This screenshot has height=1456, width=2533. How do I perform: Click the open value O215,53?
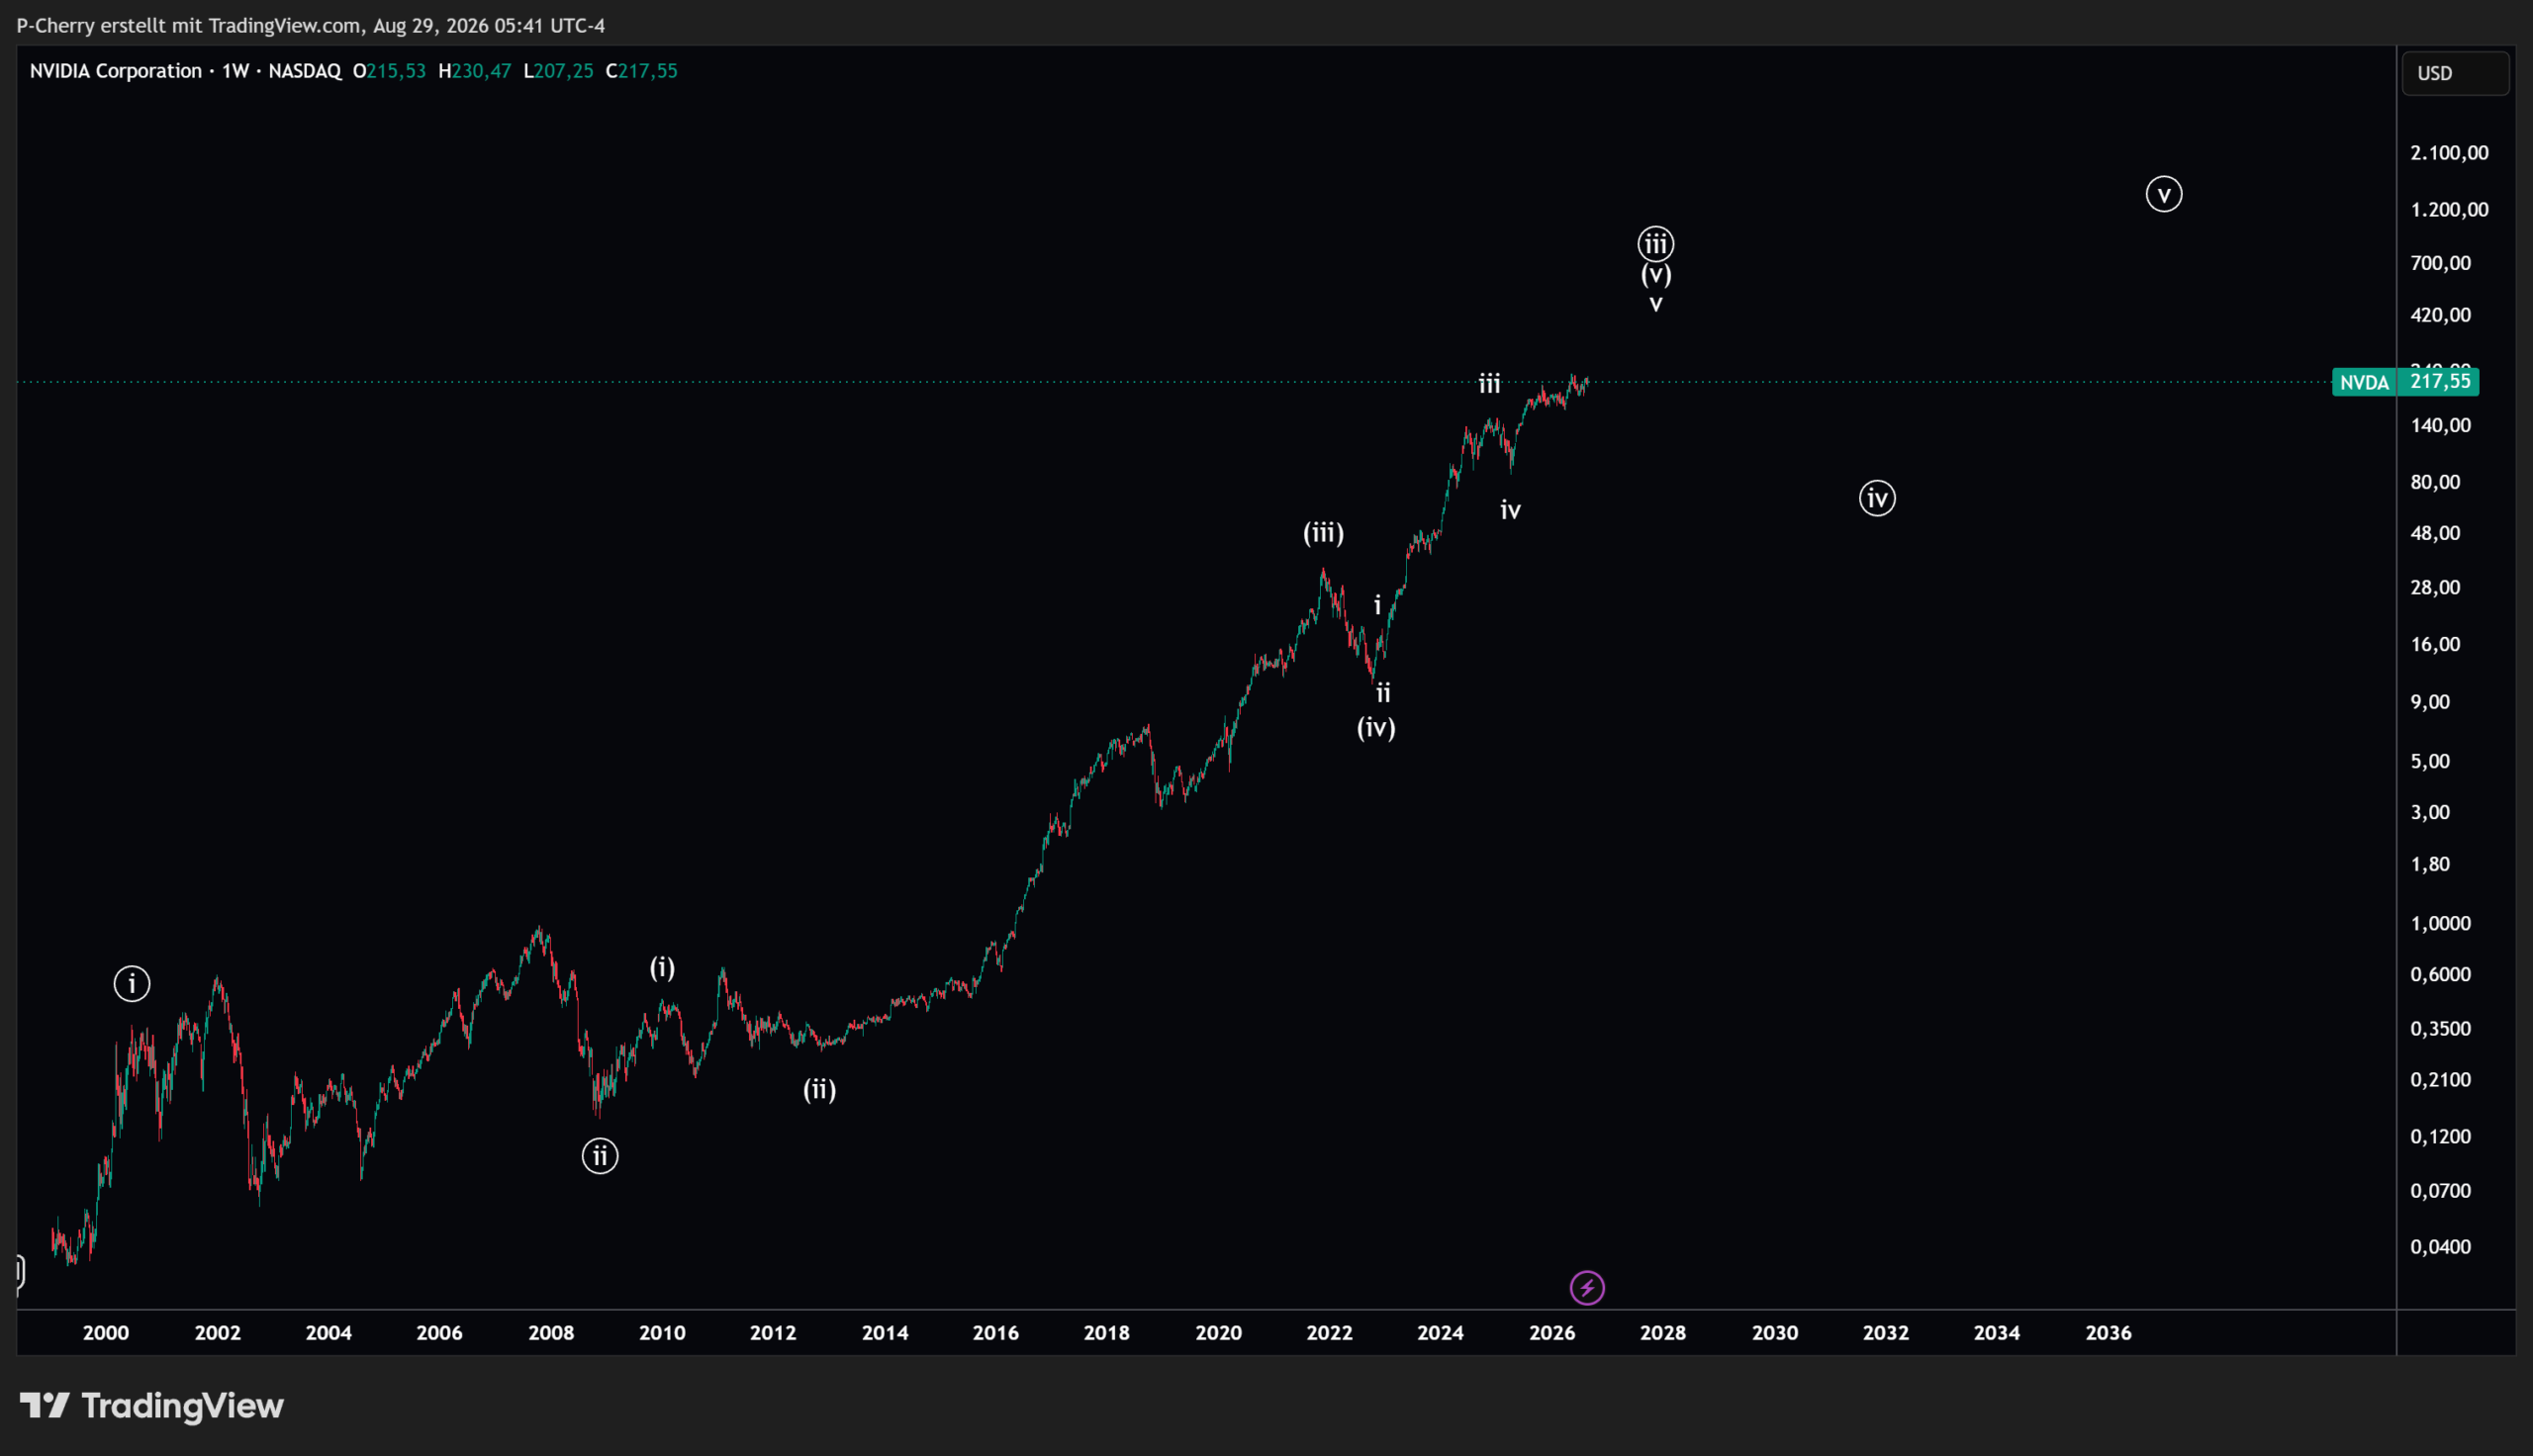coord(389,71)
